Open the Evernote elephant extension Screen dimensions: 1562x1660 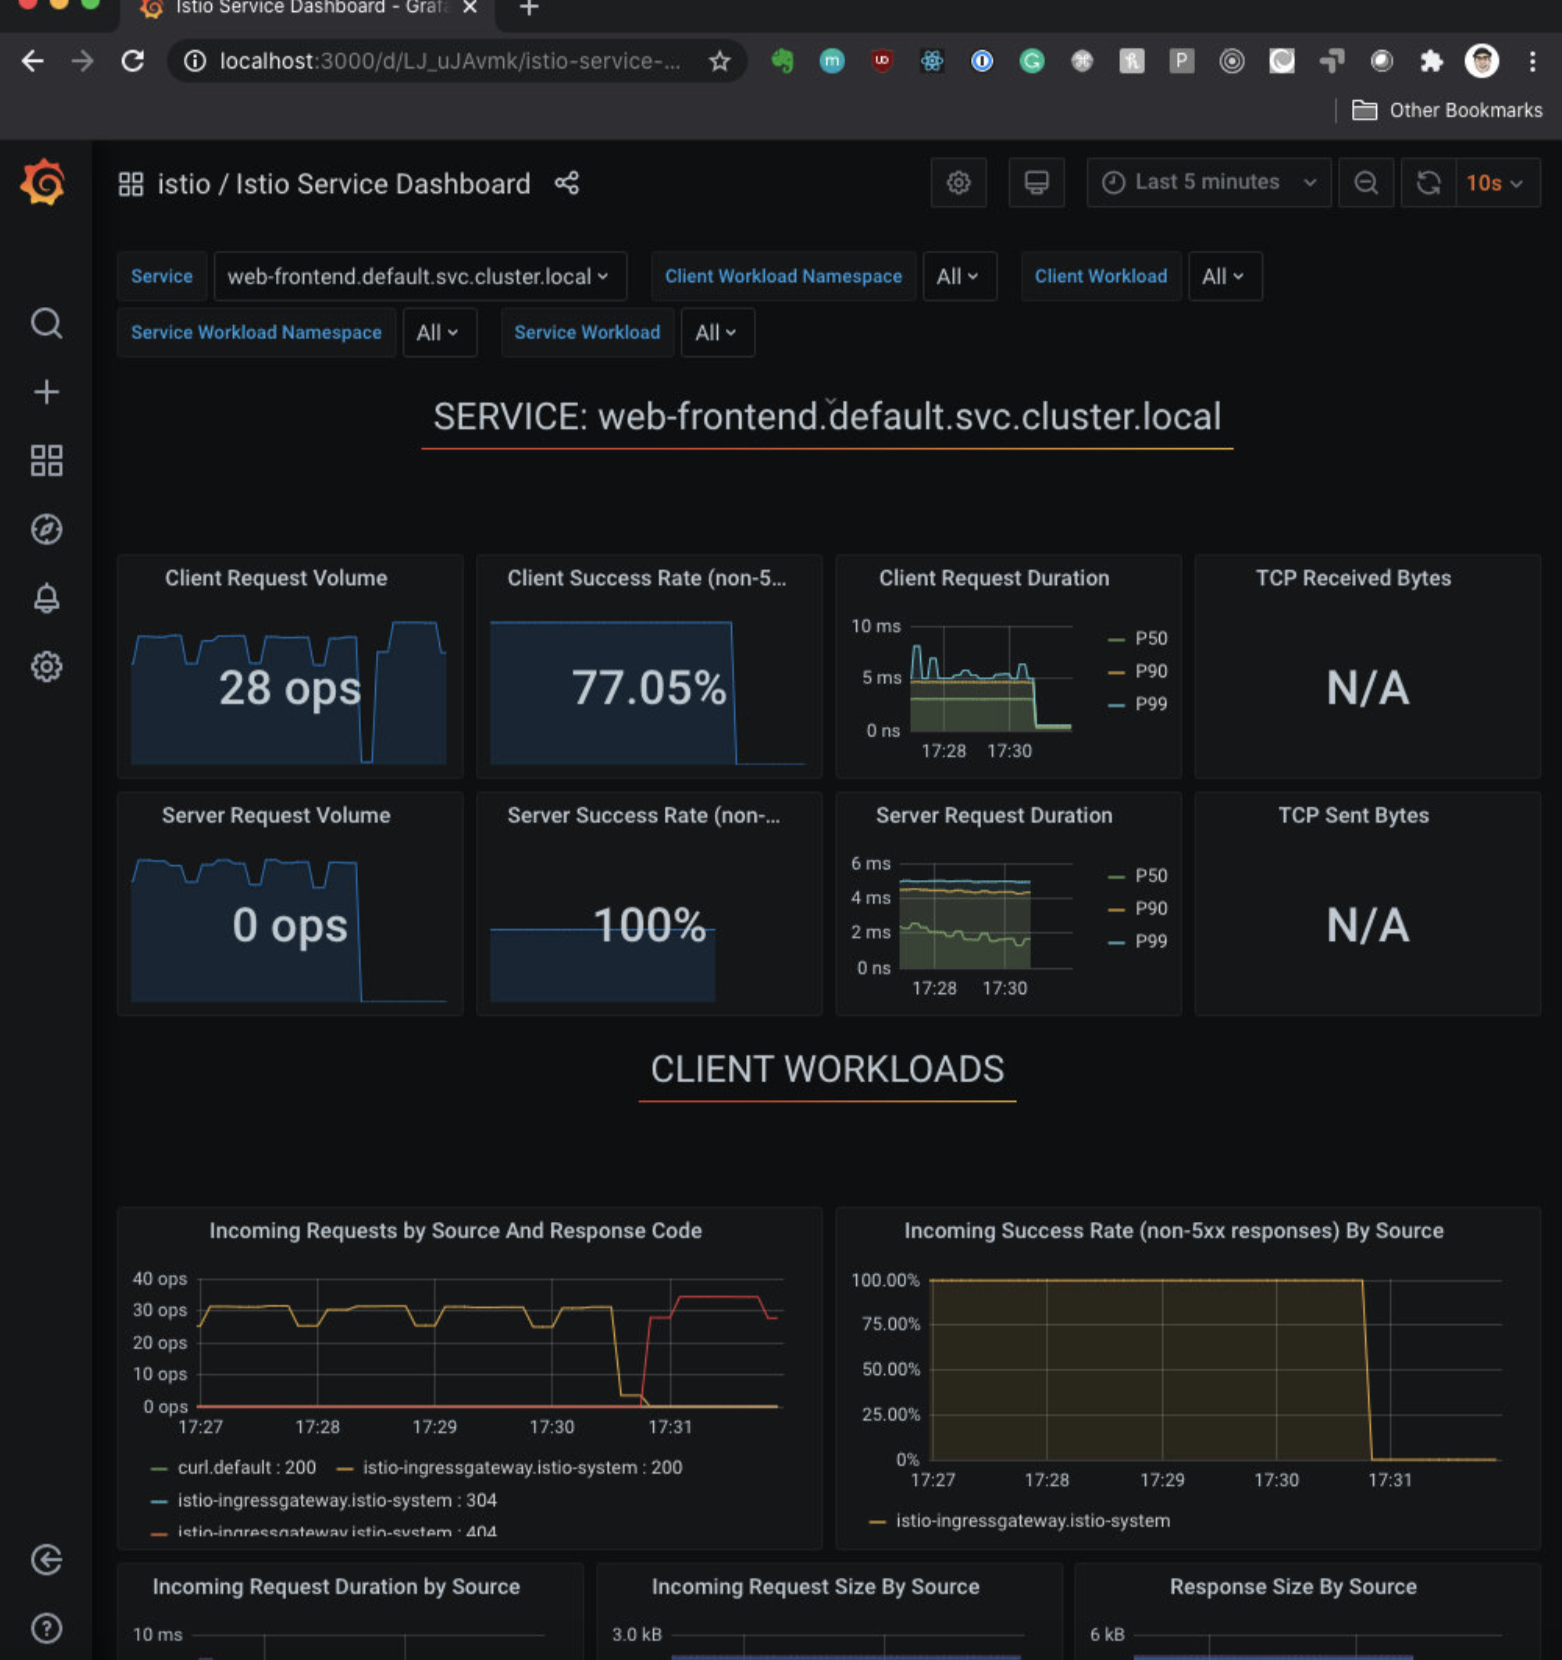point(782,61)
